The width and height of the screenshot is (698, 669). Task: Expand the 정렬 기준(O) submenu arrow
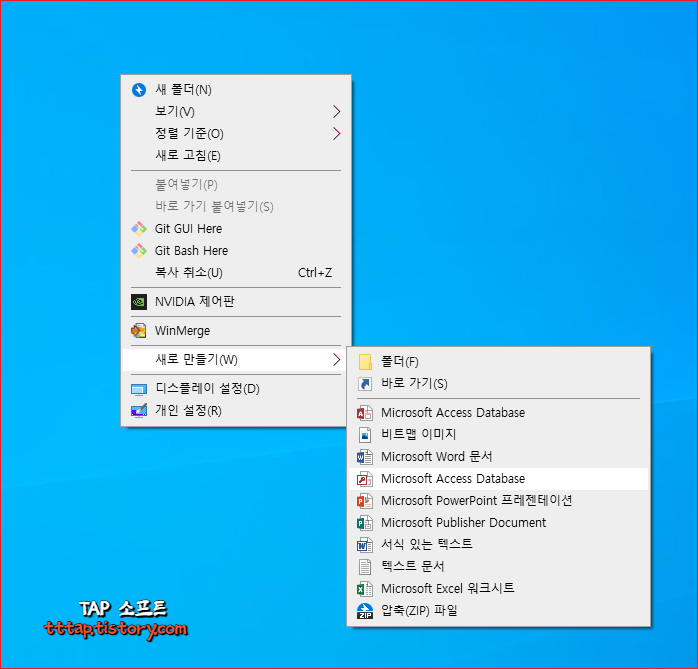pyautogui.click(x=337, y=134)
